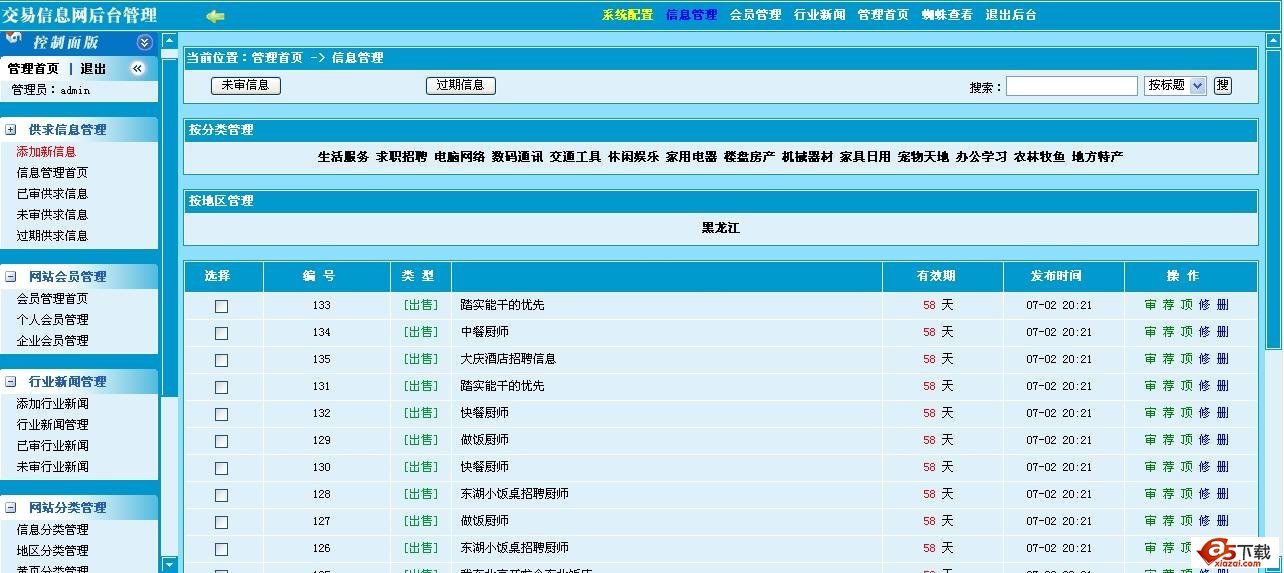Open the 中餐厨师 listing title
1284x573 pixels.
(x=484, y=332)
